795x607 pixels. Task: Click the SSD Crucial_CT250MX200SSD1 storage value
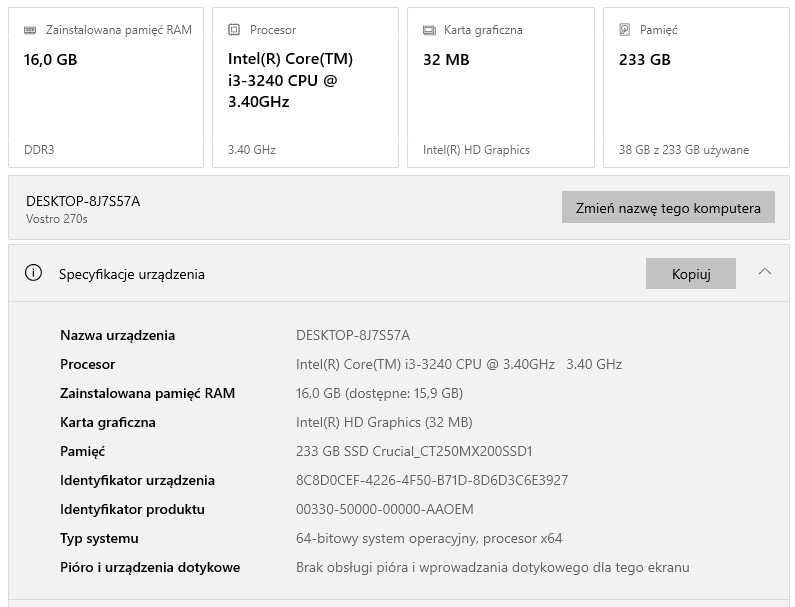point(414,451)
